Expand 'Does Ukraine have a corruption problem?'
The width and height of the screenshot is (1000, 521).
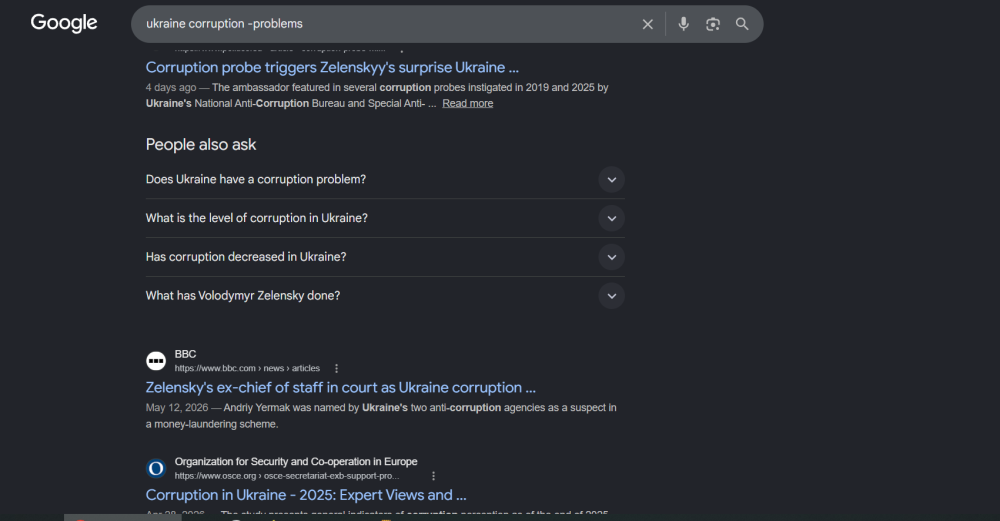[385, 180]
